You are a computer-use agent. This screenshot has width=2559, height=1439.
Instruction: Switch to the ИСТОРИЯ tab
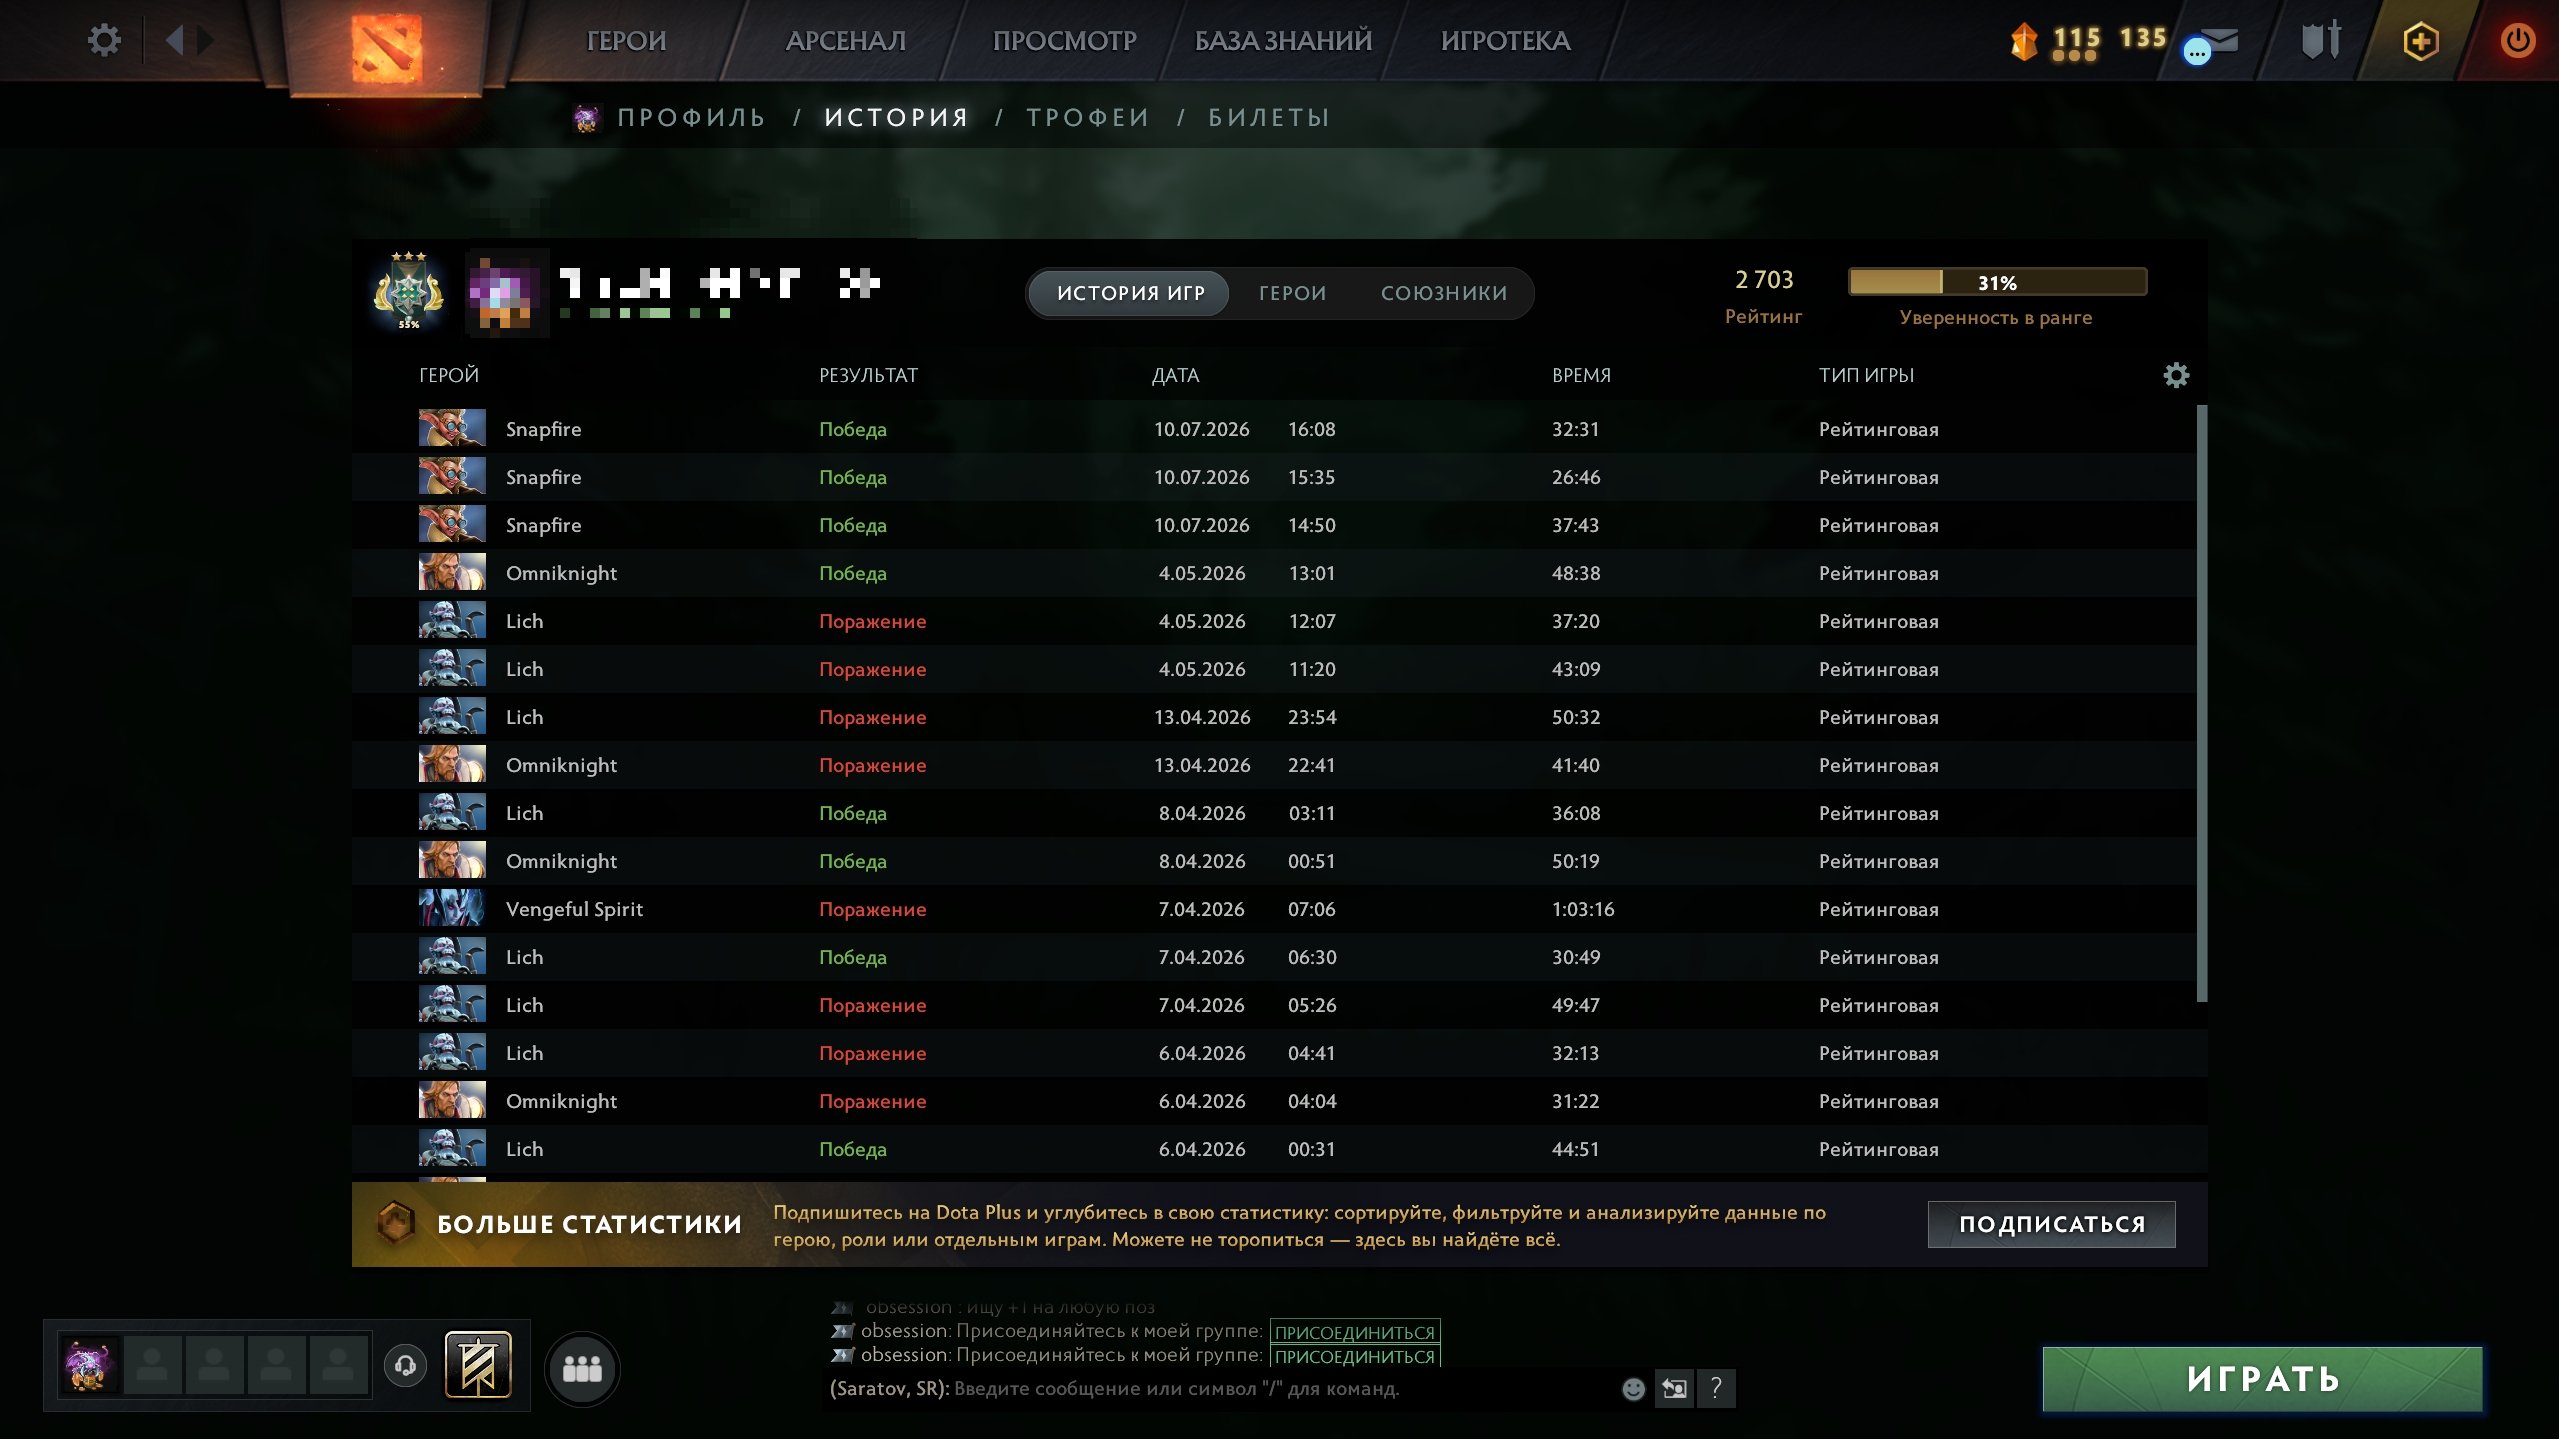897,118
